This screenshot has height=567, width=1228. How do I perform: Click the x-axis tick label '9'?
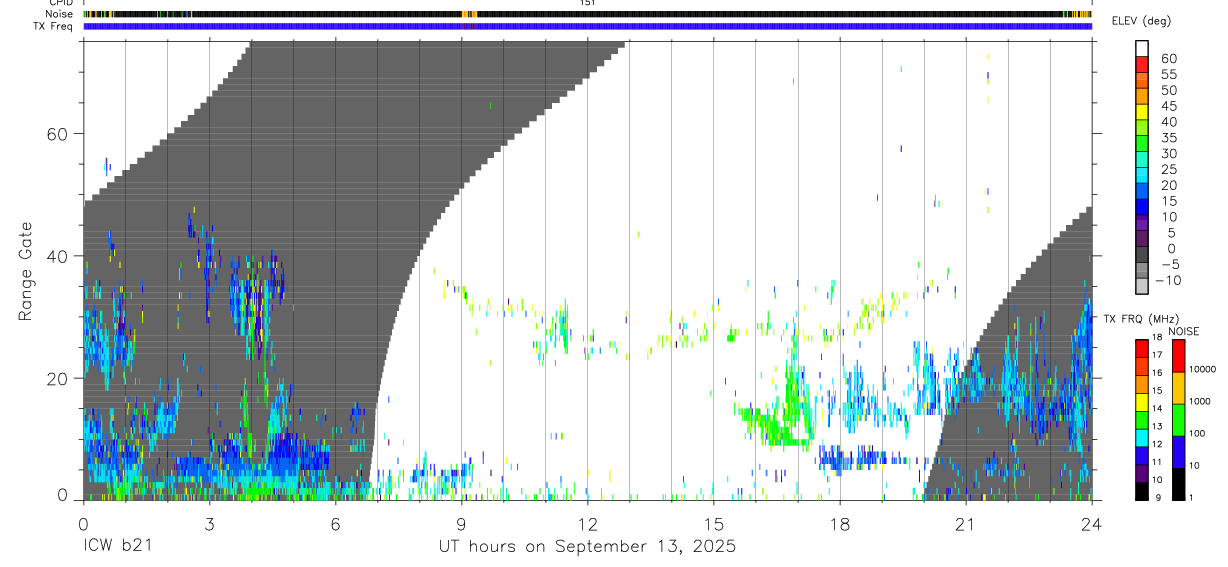461,524
